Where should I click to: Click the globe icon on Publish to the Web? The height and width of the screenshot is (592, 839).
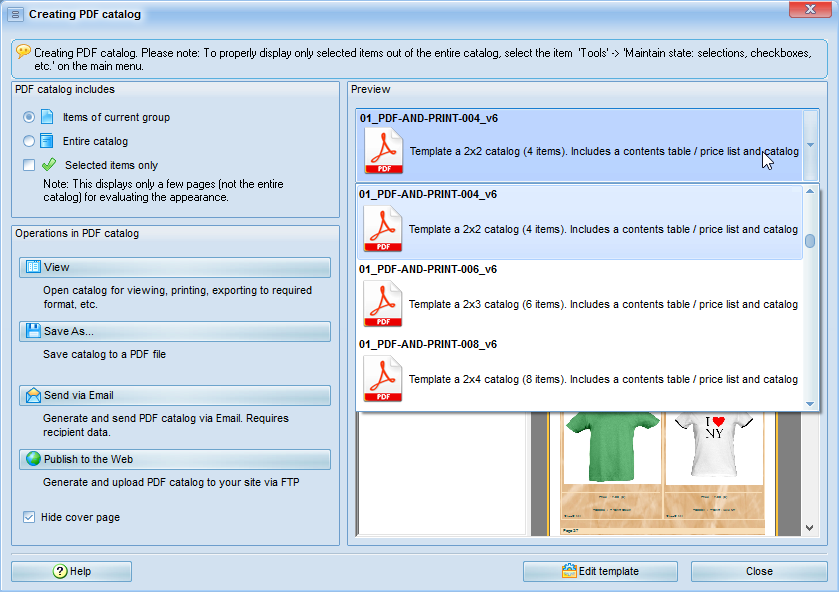click(x=33, y=459)
